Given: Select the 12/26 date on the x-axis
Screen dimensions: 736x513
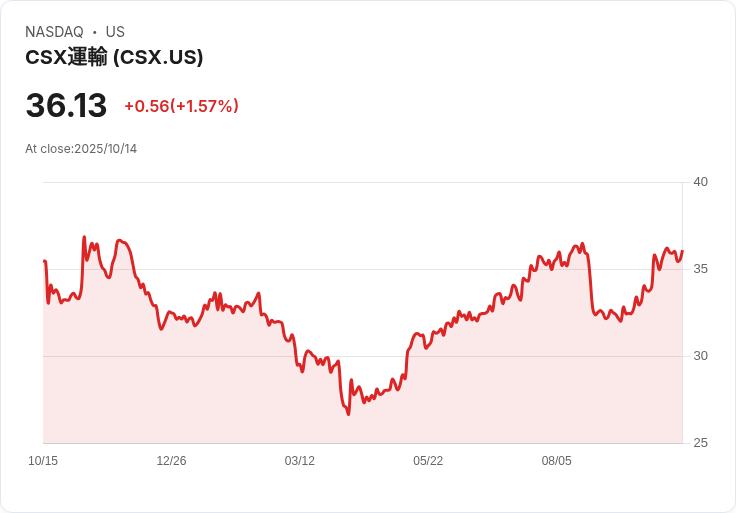Looking at the screenshot, I should [x=171, y=461].
